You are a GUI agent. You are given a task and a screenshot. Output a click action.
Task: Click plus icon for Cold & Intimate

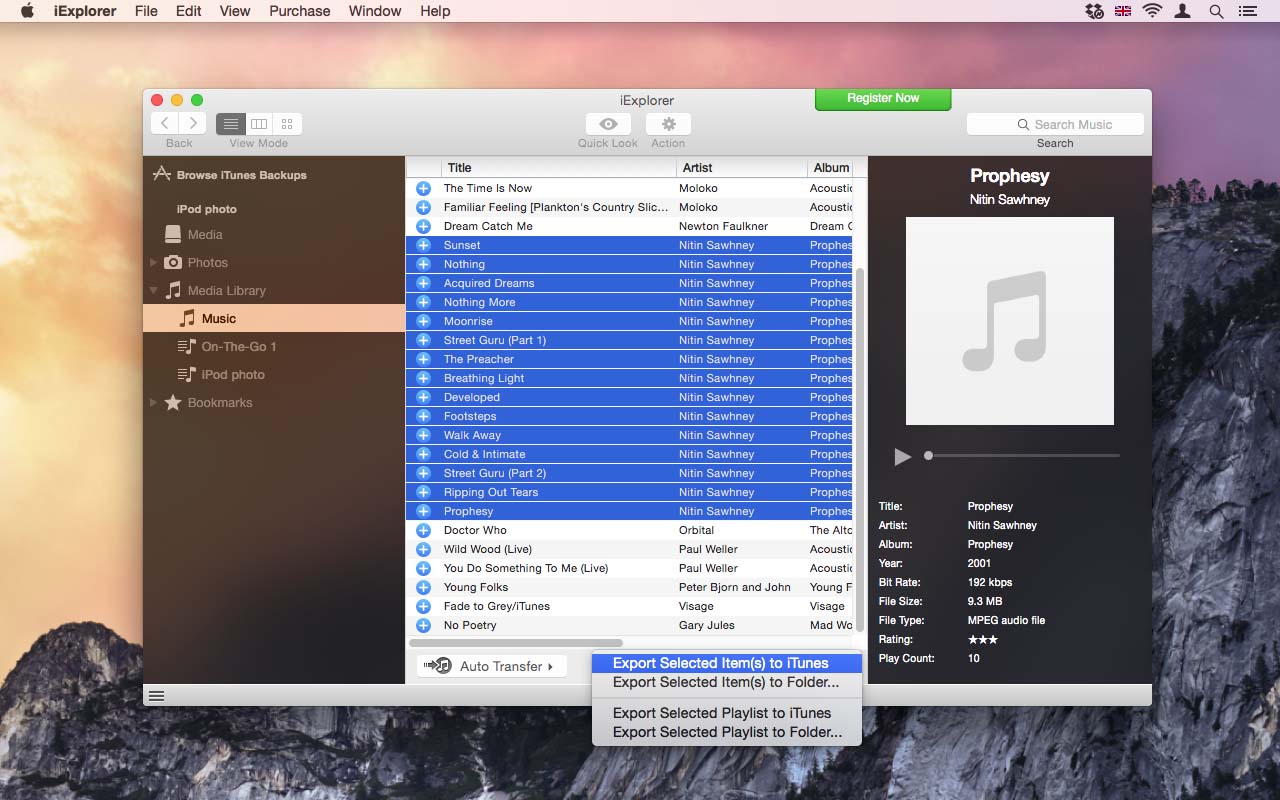coord(423,454)
